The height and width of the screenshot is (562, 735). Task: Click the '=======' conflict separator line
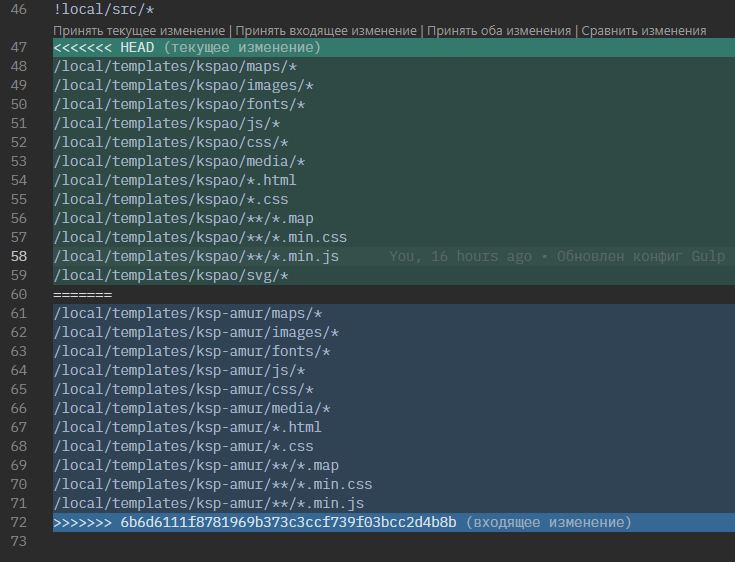(83, 295)
